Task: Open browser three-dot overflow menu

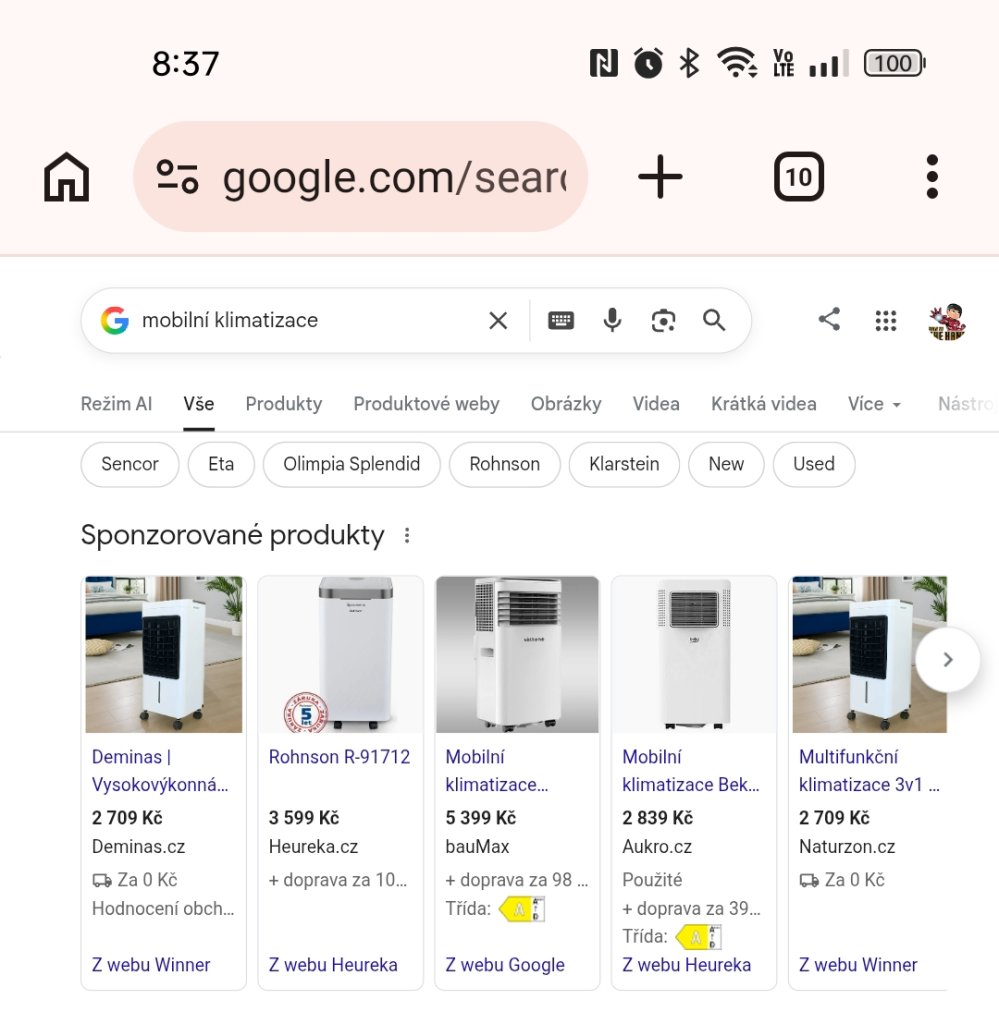Action: pos(932,176)
